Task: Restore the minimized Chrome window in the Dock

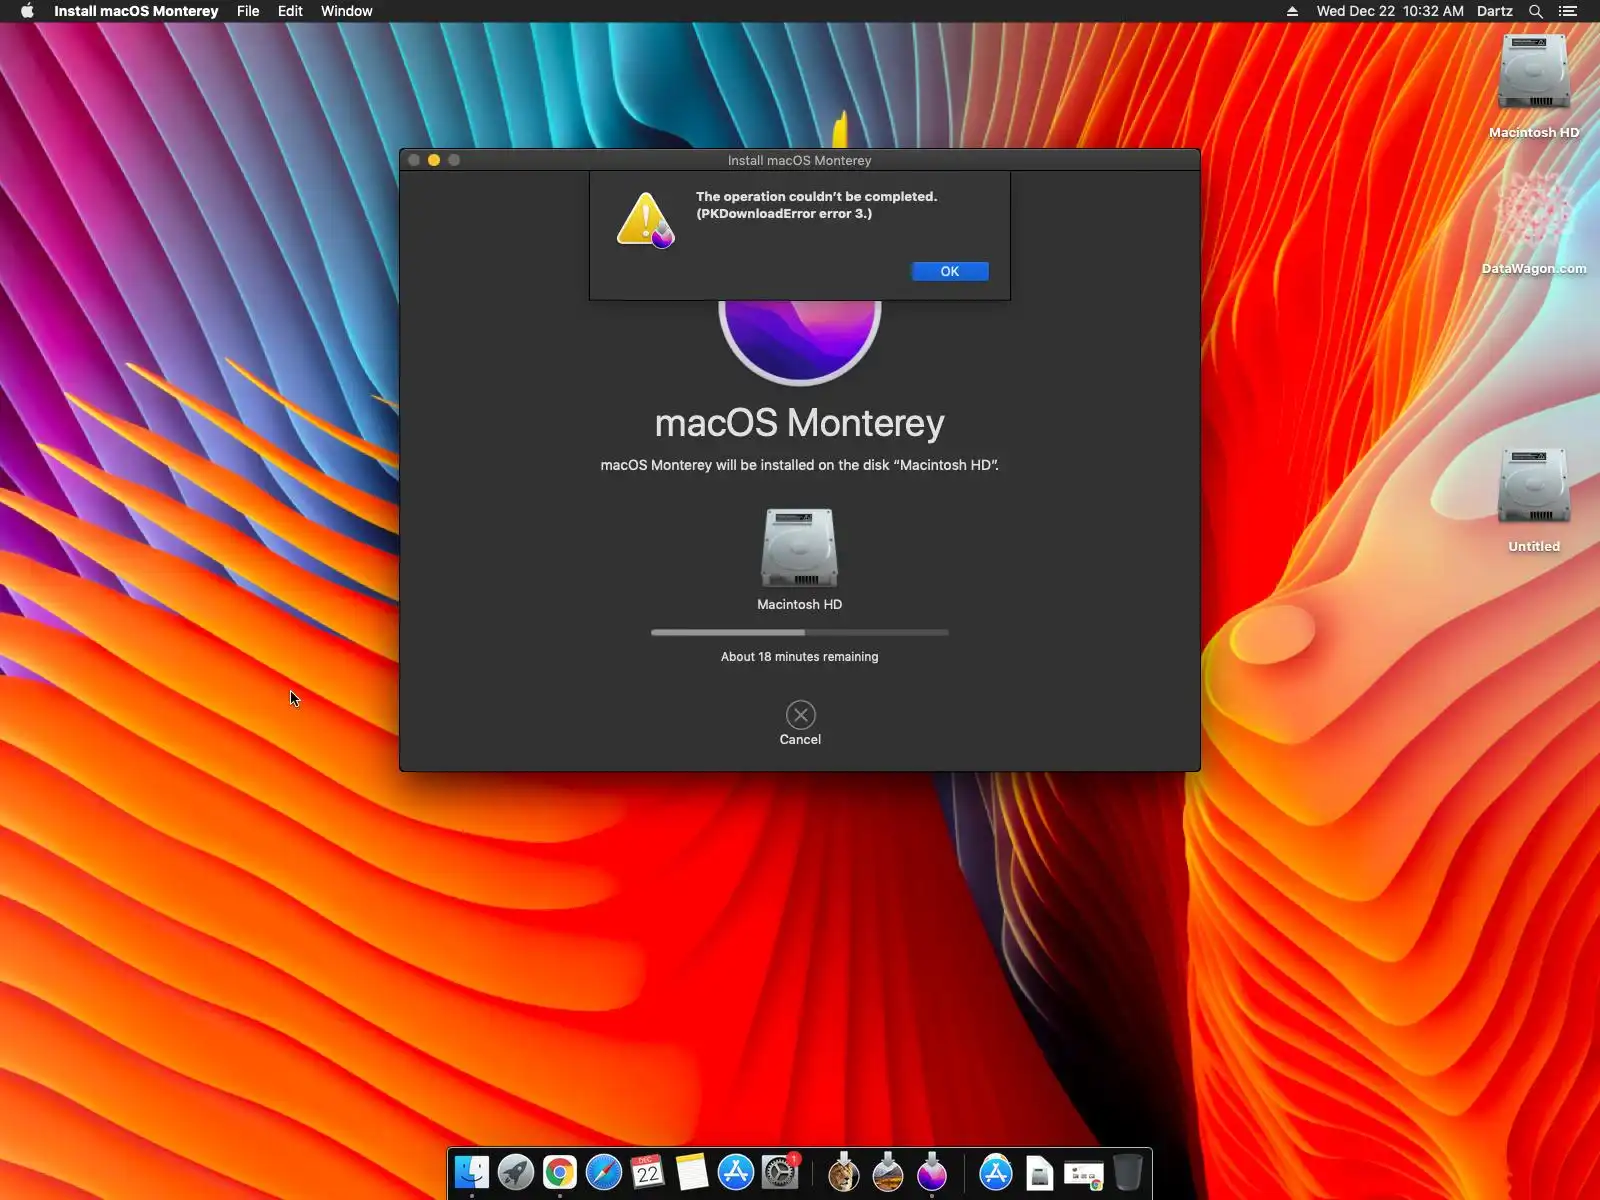Action: (x=1084, y=1174)
